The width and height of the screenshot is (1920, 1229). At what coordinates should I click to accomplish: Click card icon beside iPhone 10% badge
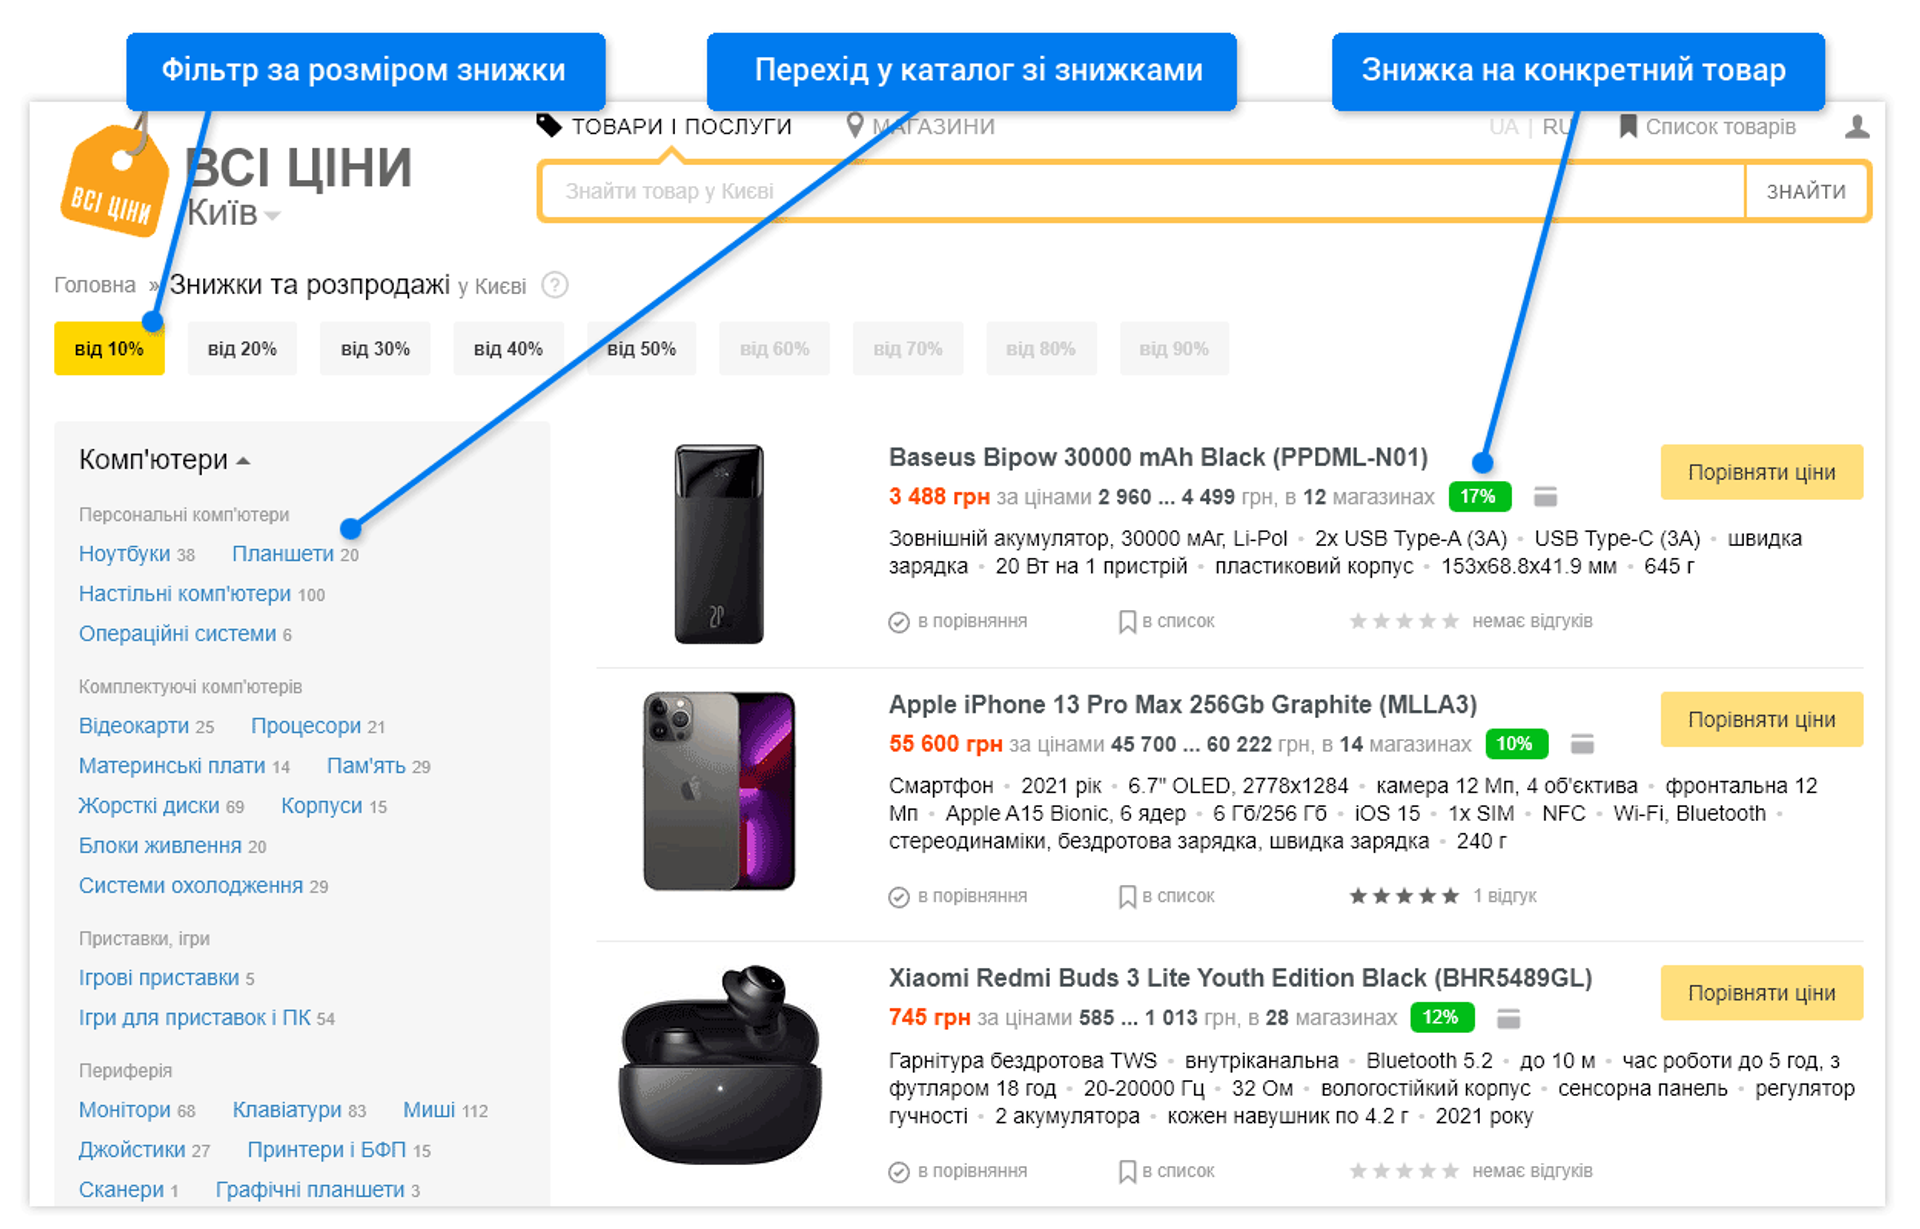(x=1582, y=744)
